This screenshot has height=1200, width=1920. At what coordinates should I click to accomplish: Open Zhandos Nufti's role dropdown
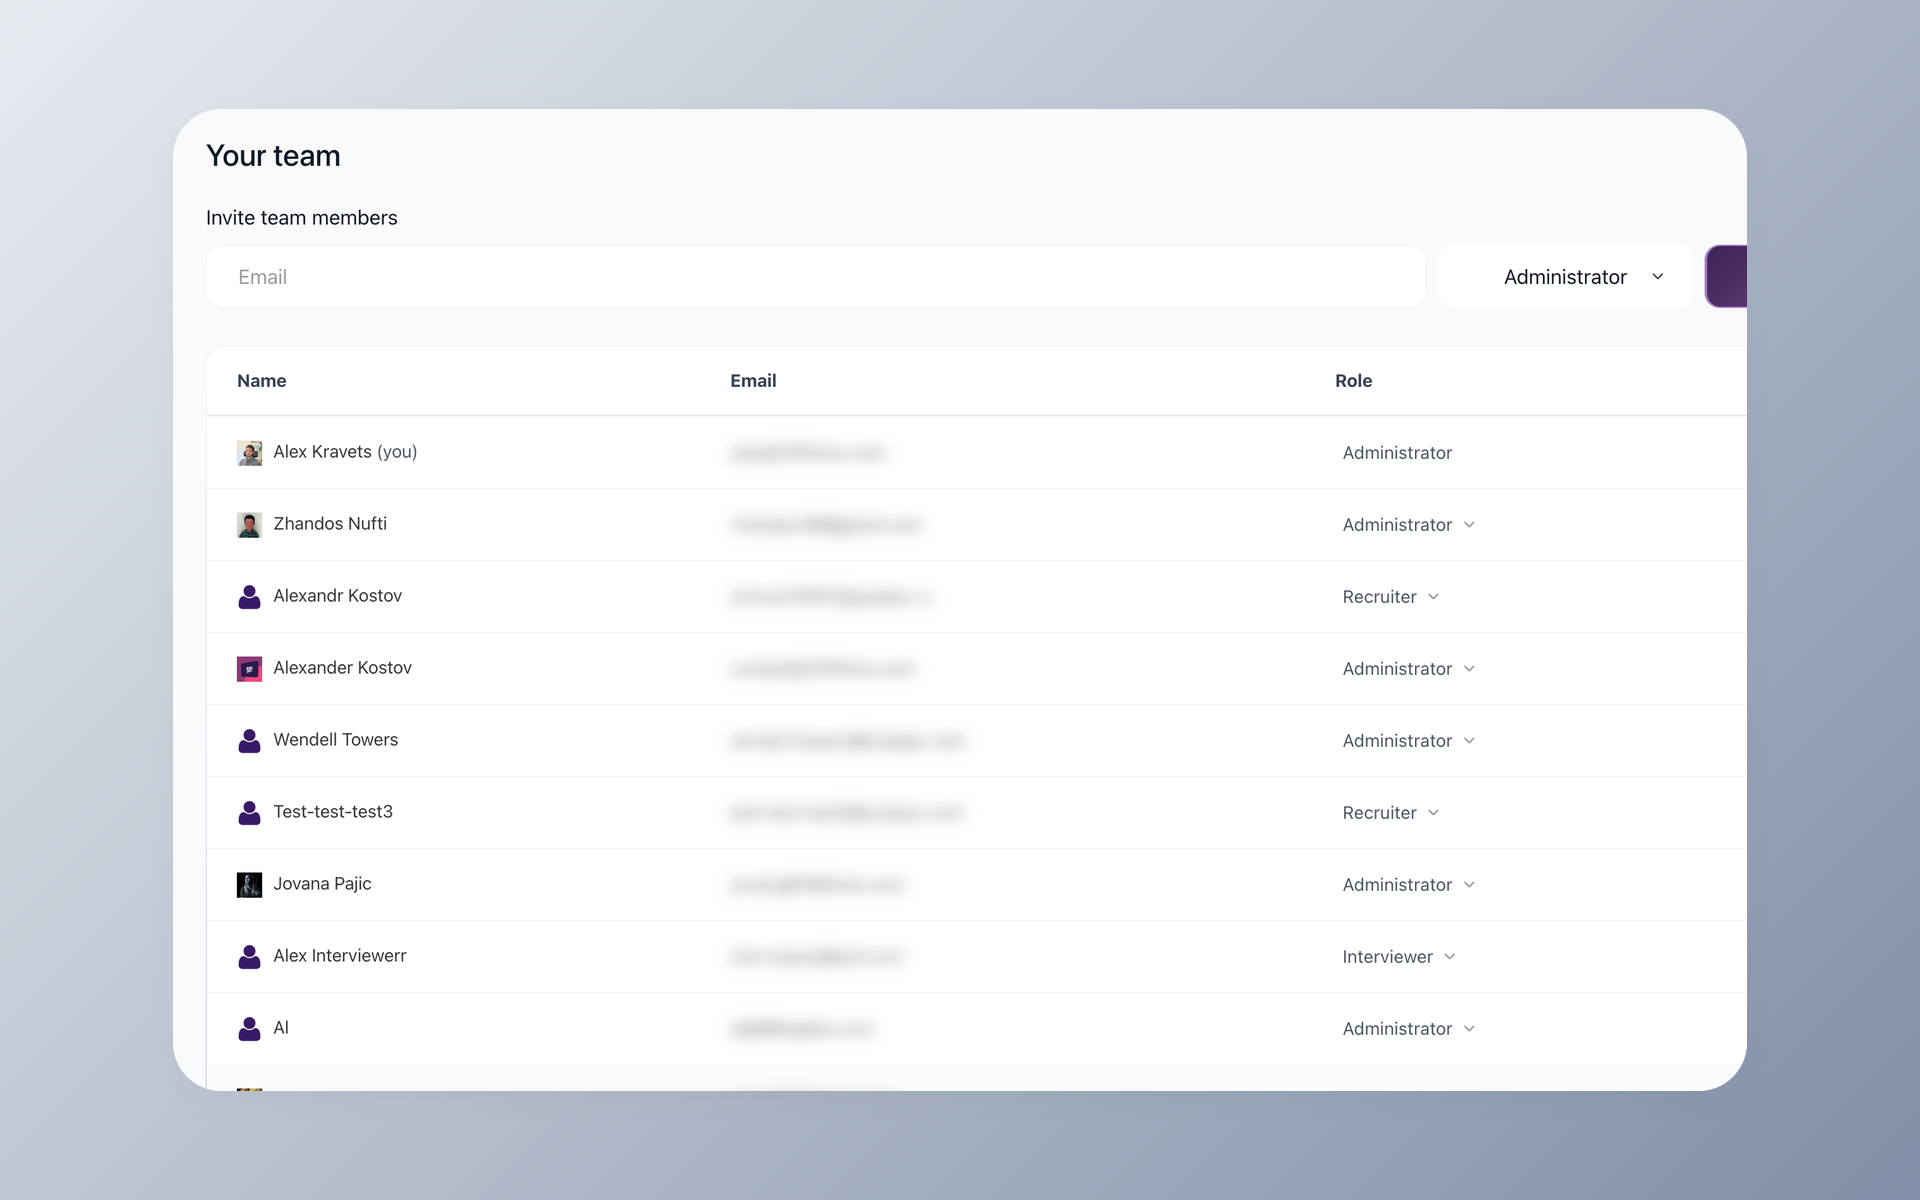[x=1408, y=525]
